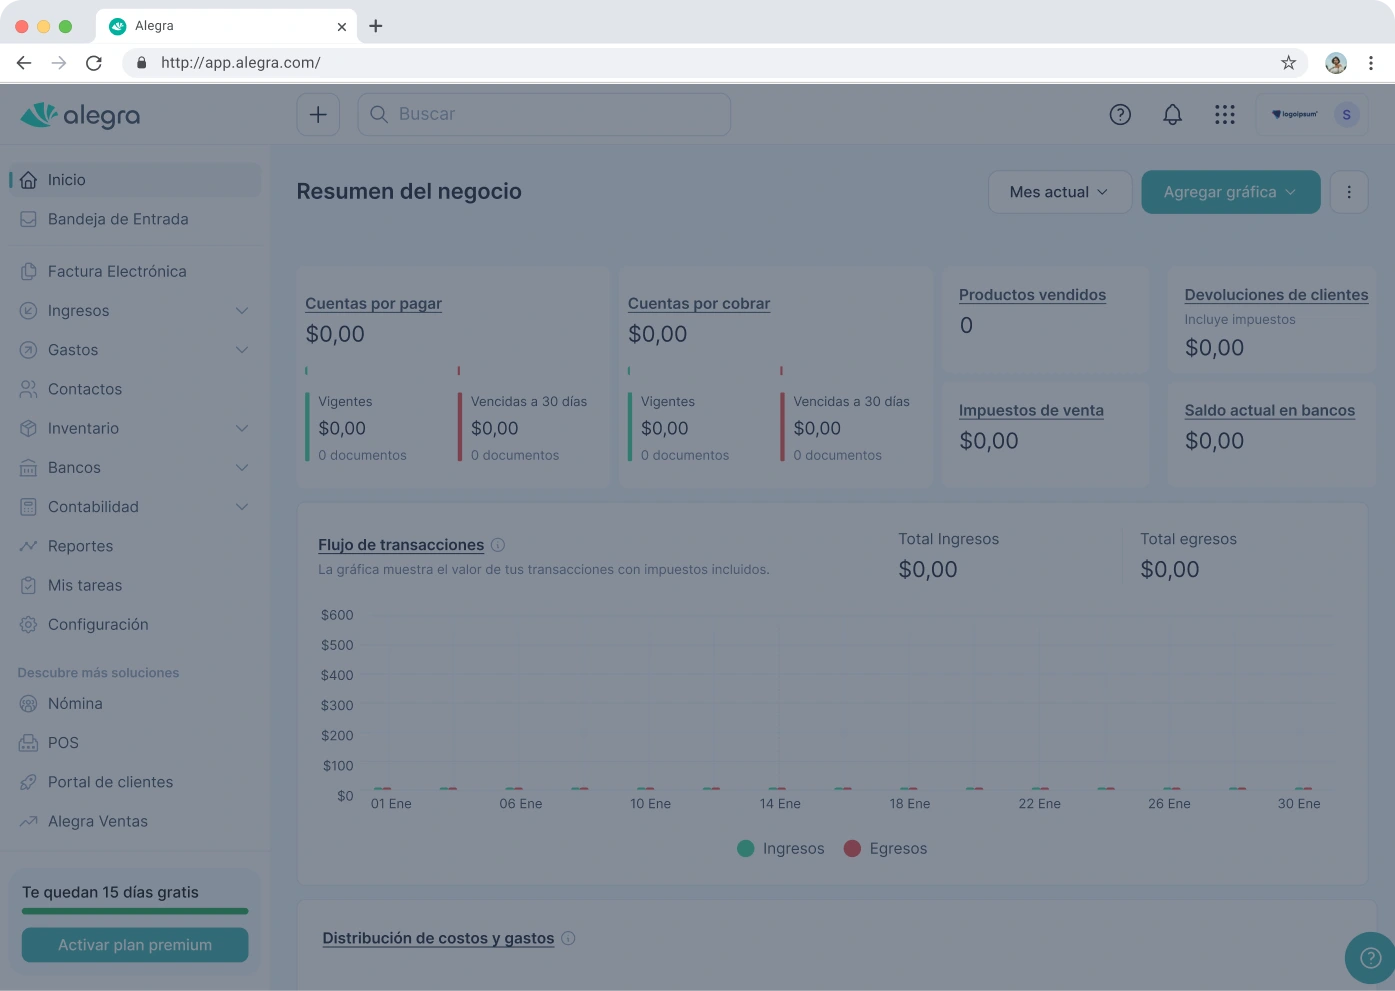This screenshot has height=991, width=1395.
Task: Open the Agregar gráfica dropdown
Action: [1230, 192]
